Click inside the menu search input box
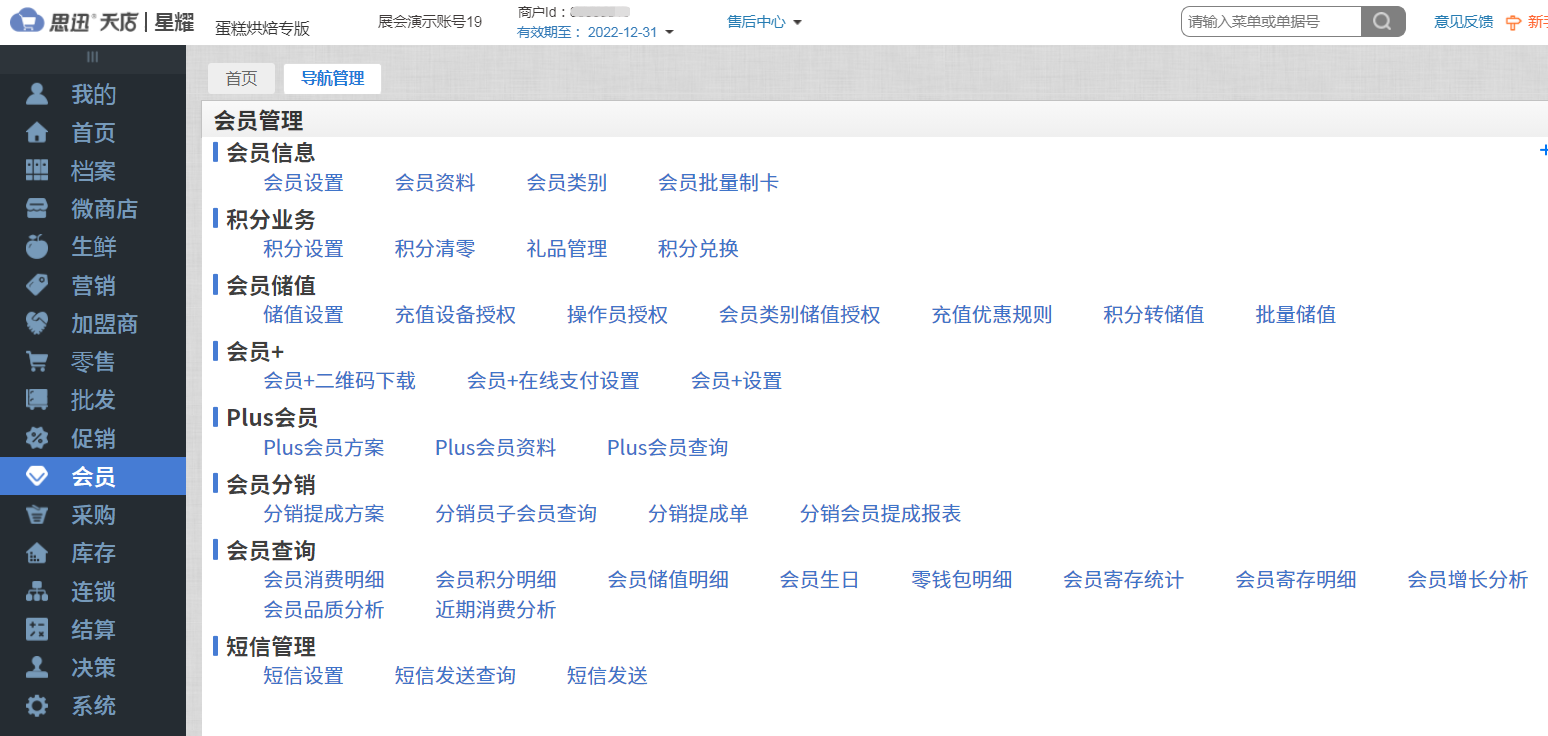The image size is (1548, 736). pyautogui.click(x=1270, y=20)
